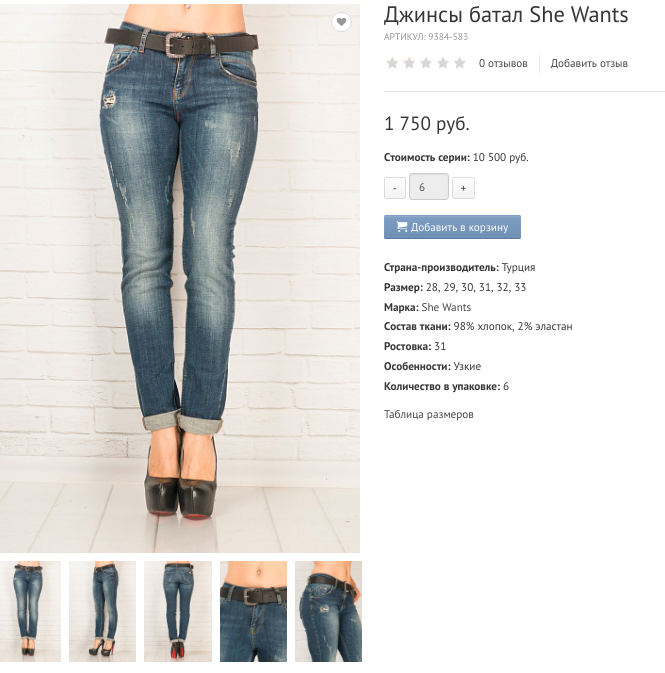Image resolution: width=665 pixels, height=673 pixels.
Task: Add the jeans to the cart
Action: (x=452, y=227)
